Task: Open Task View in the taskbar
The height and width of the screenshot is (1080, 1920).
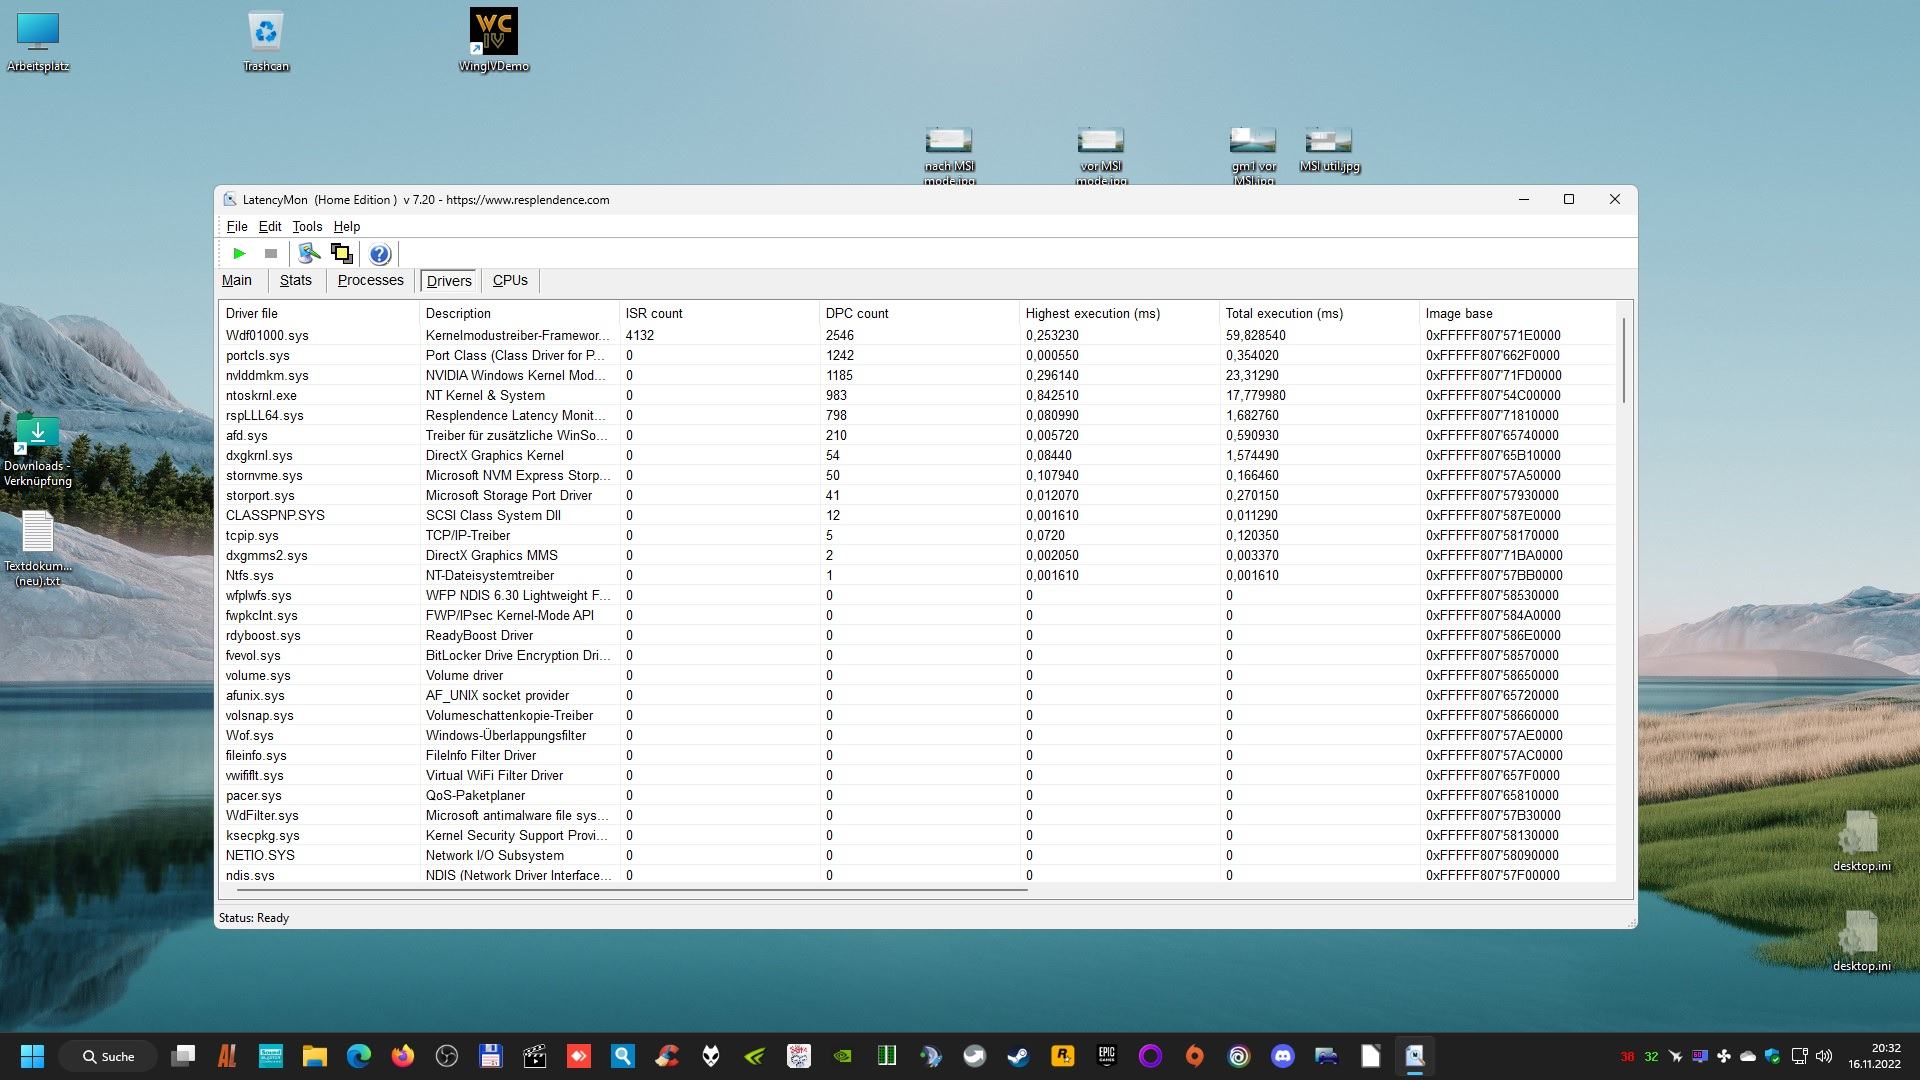Action: coord(183,1056)
